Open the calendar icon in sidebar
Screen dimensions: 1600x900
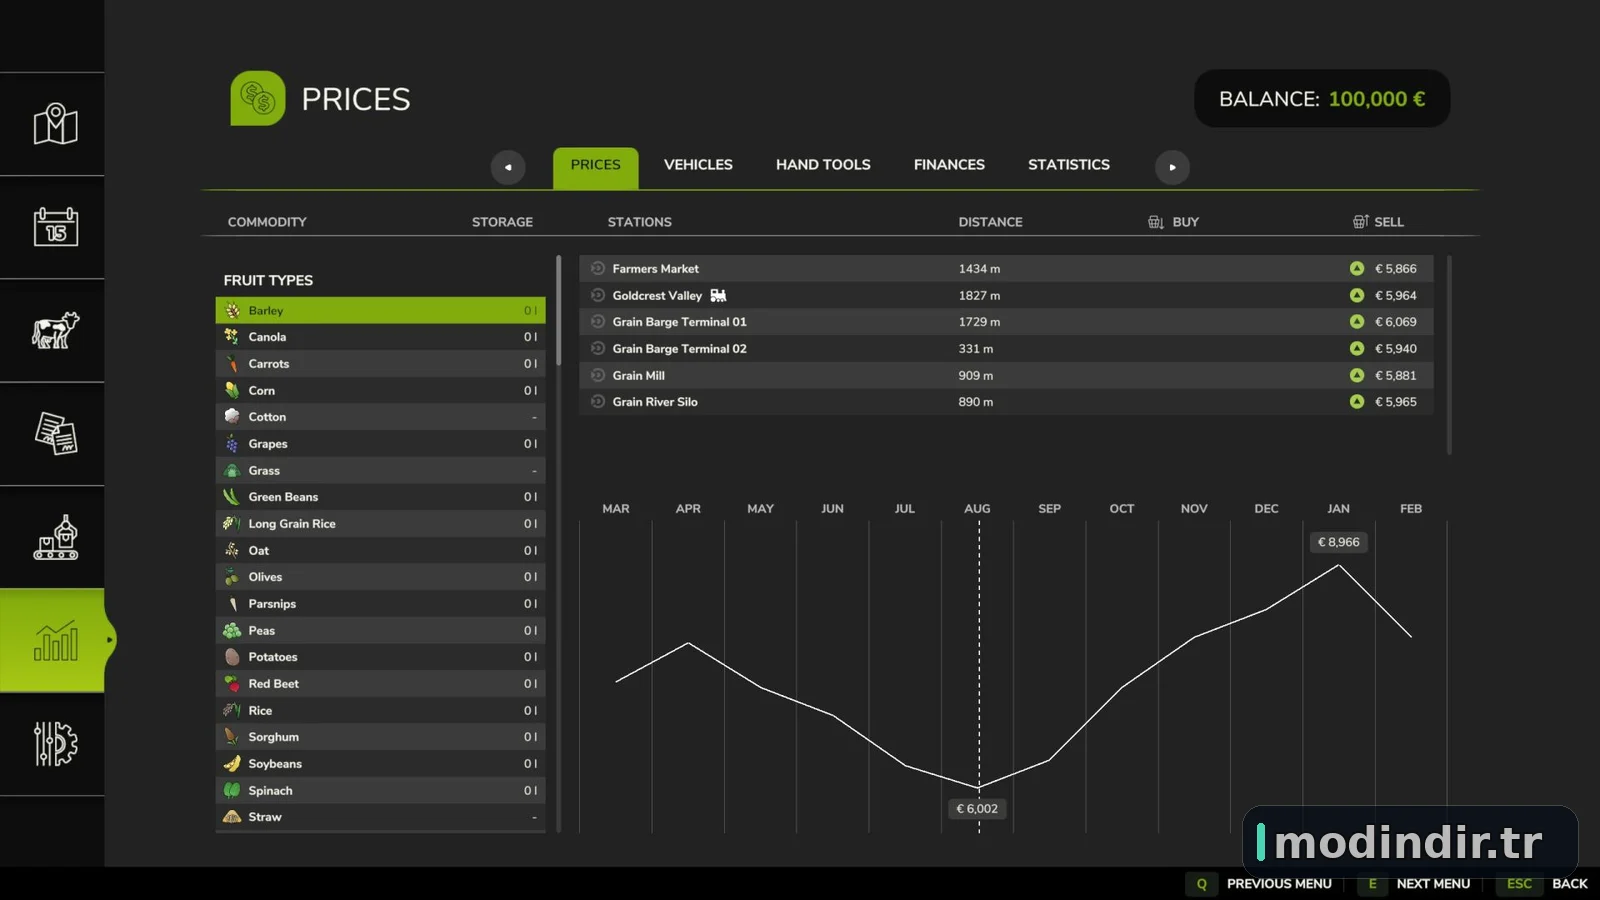[x=55, y=227]
